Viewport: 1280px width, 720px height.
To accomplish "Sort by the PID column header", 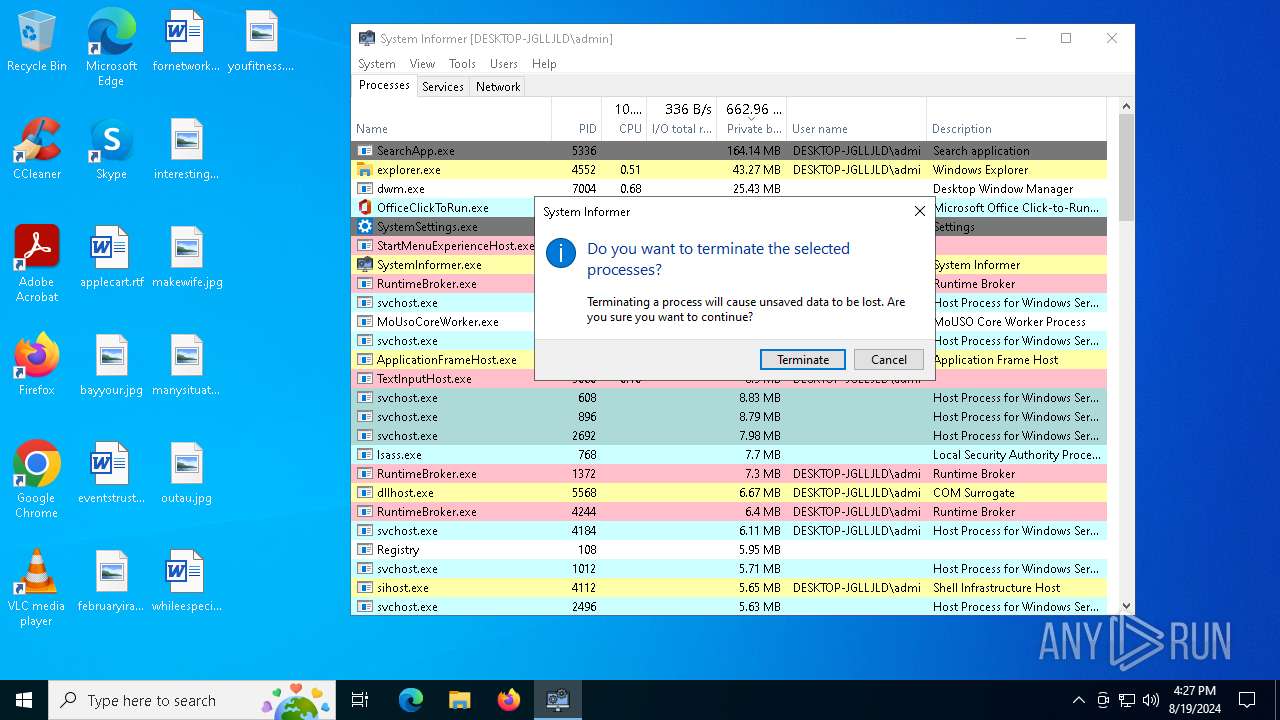I will [x=576, y=119].
